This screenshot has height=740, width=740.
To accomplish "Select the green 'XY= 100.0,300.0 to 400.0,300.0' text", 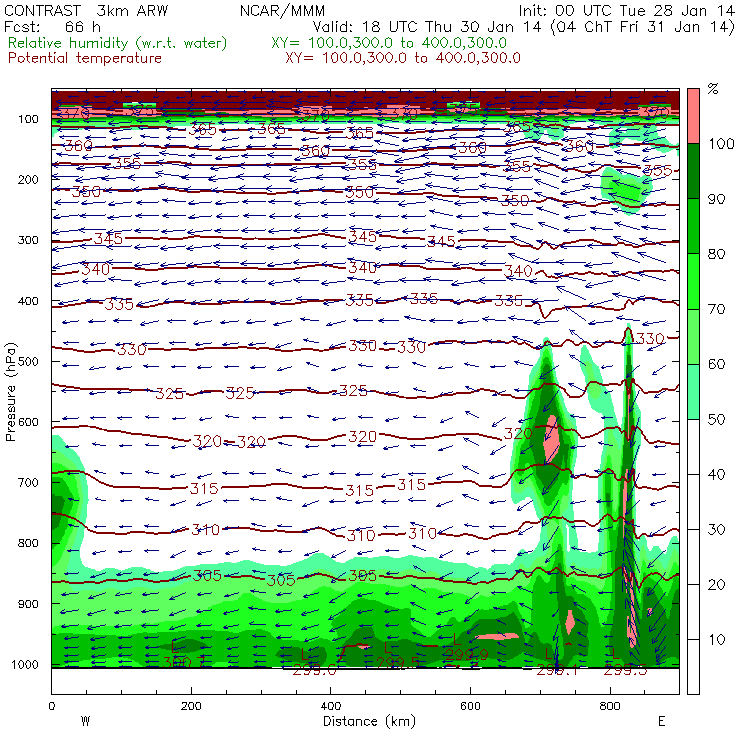I will (389, 43).
